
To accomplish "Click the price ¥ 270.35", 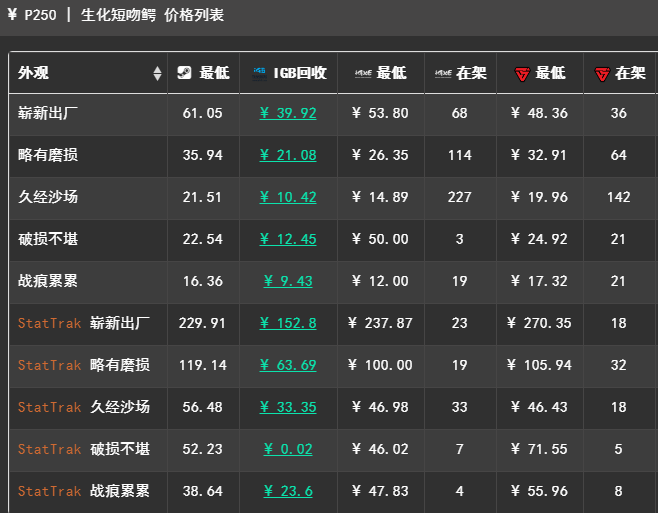I will (x=539, y=323).
